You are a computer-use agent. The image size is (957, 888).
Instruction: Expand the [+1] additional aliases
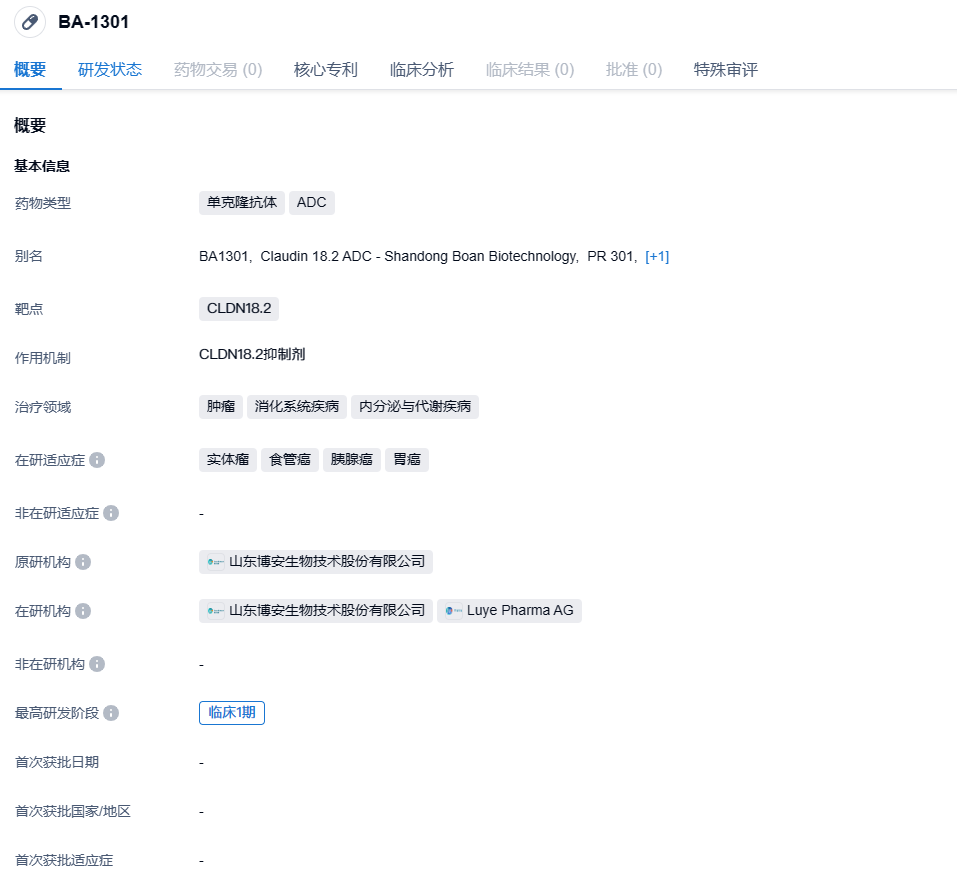click(657, 256)
